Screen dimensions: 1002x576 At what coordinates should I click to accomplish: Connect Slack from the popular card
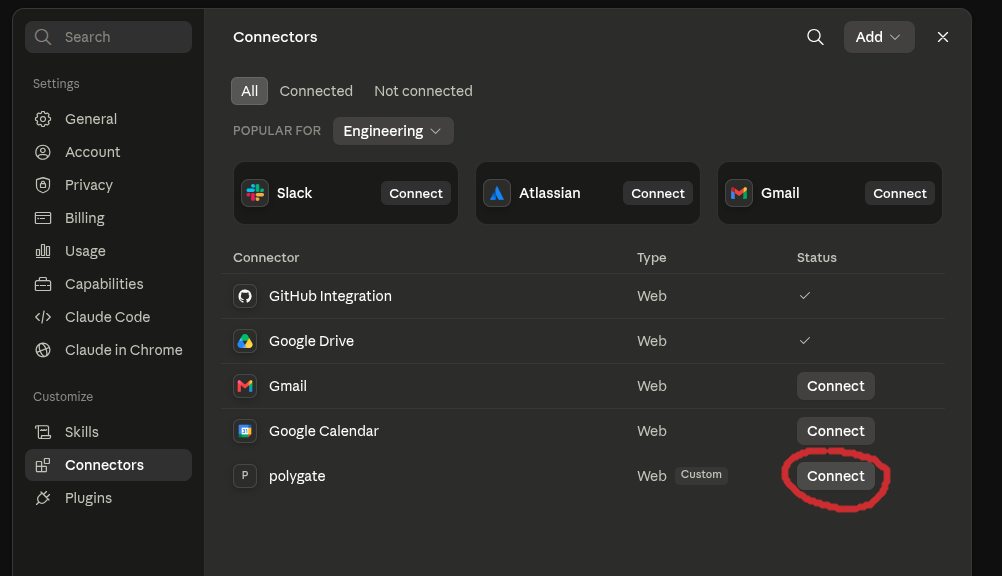tap(416, 193)
